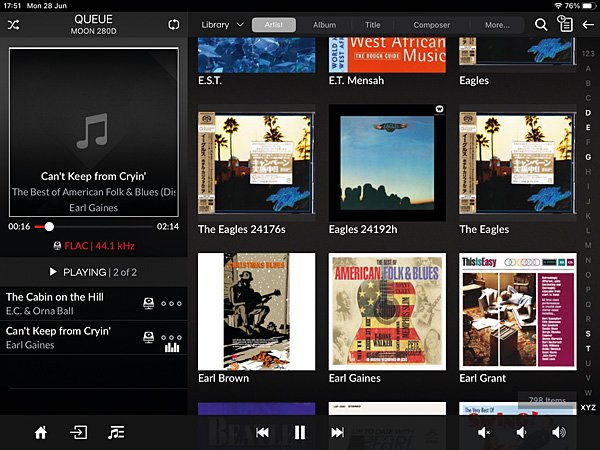Jump to XYZ in index
This screenshot has height=450, width=600.
(588, 408)
